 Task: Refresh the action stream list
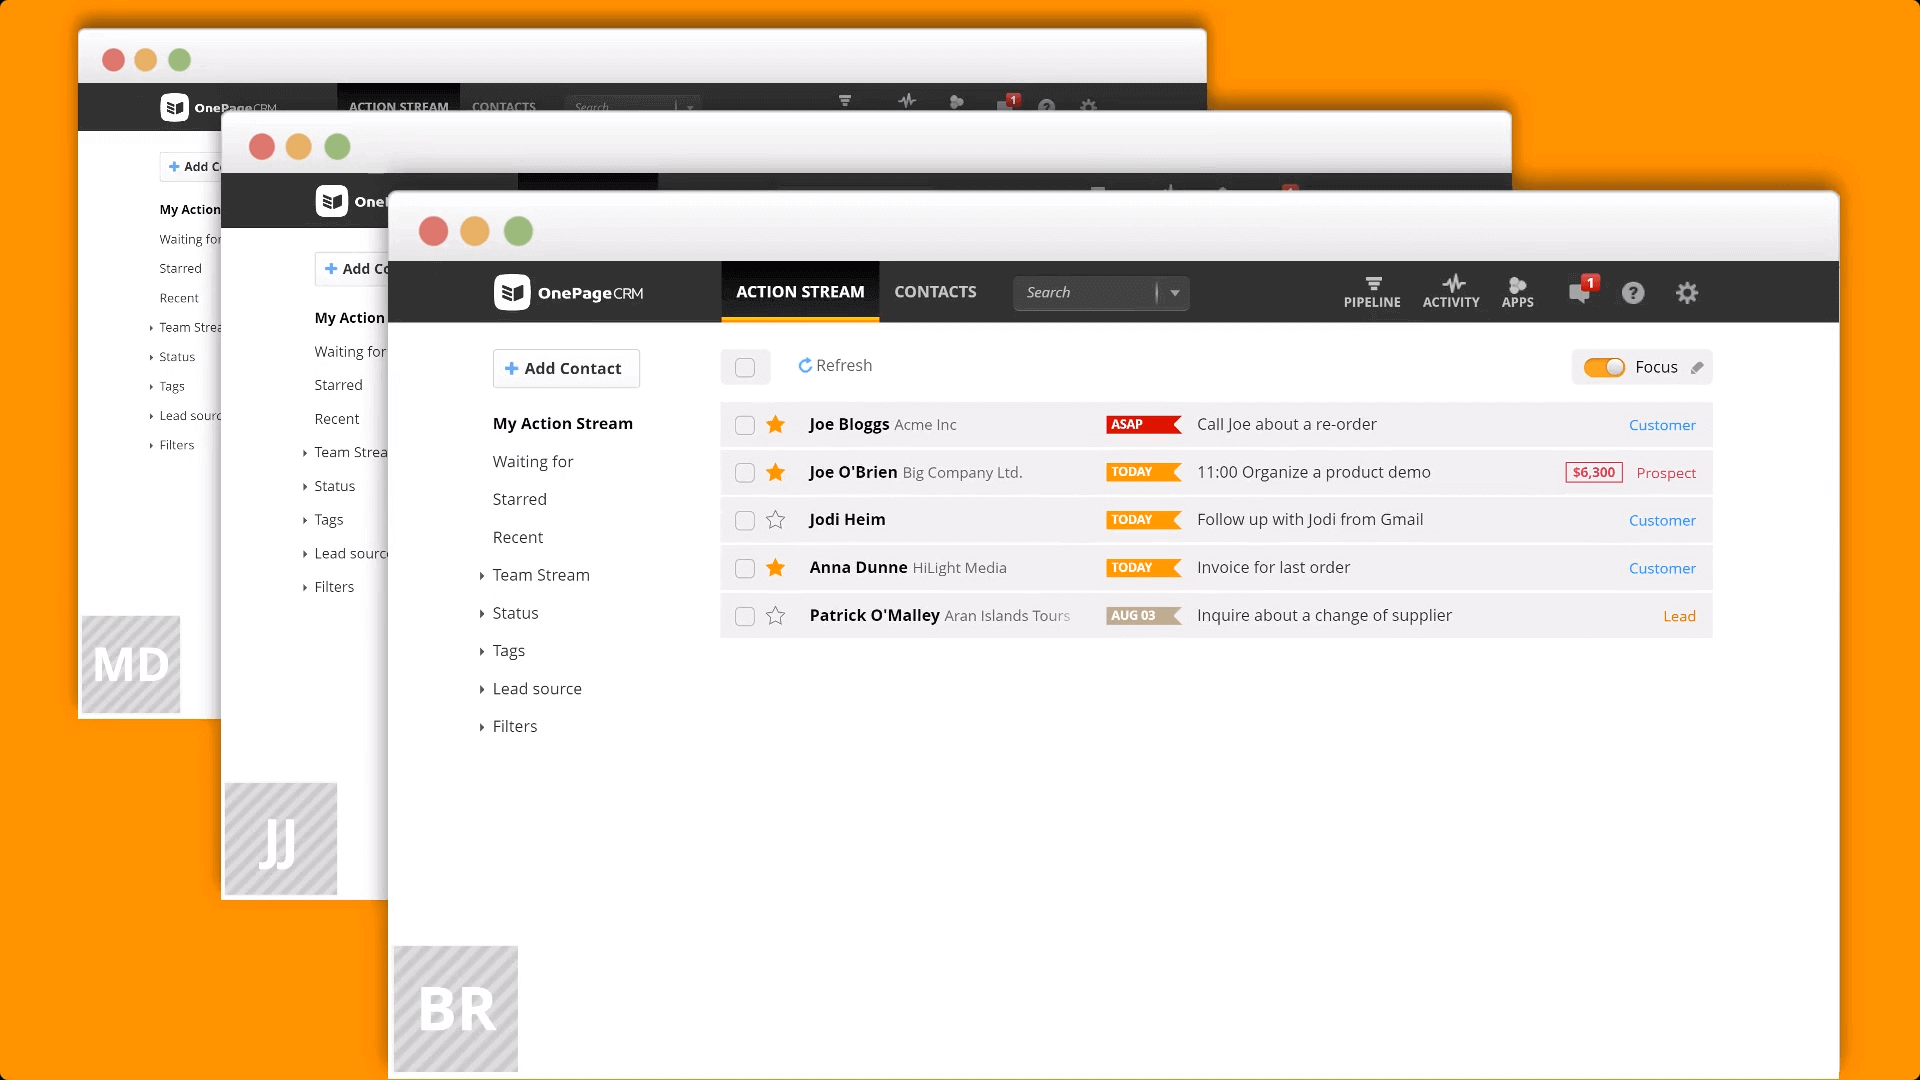pos(835,366)
